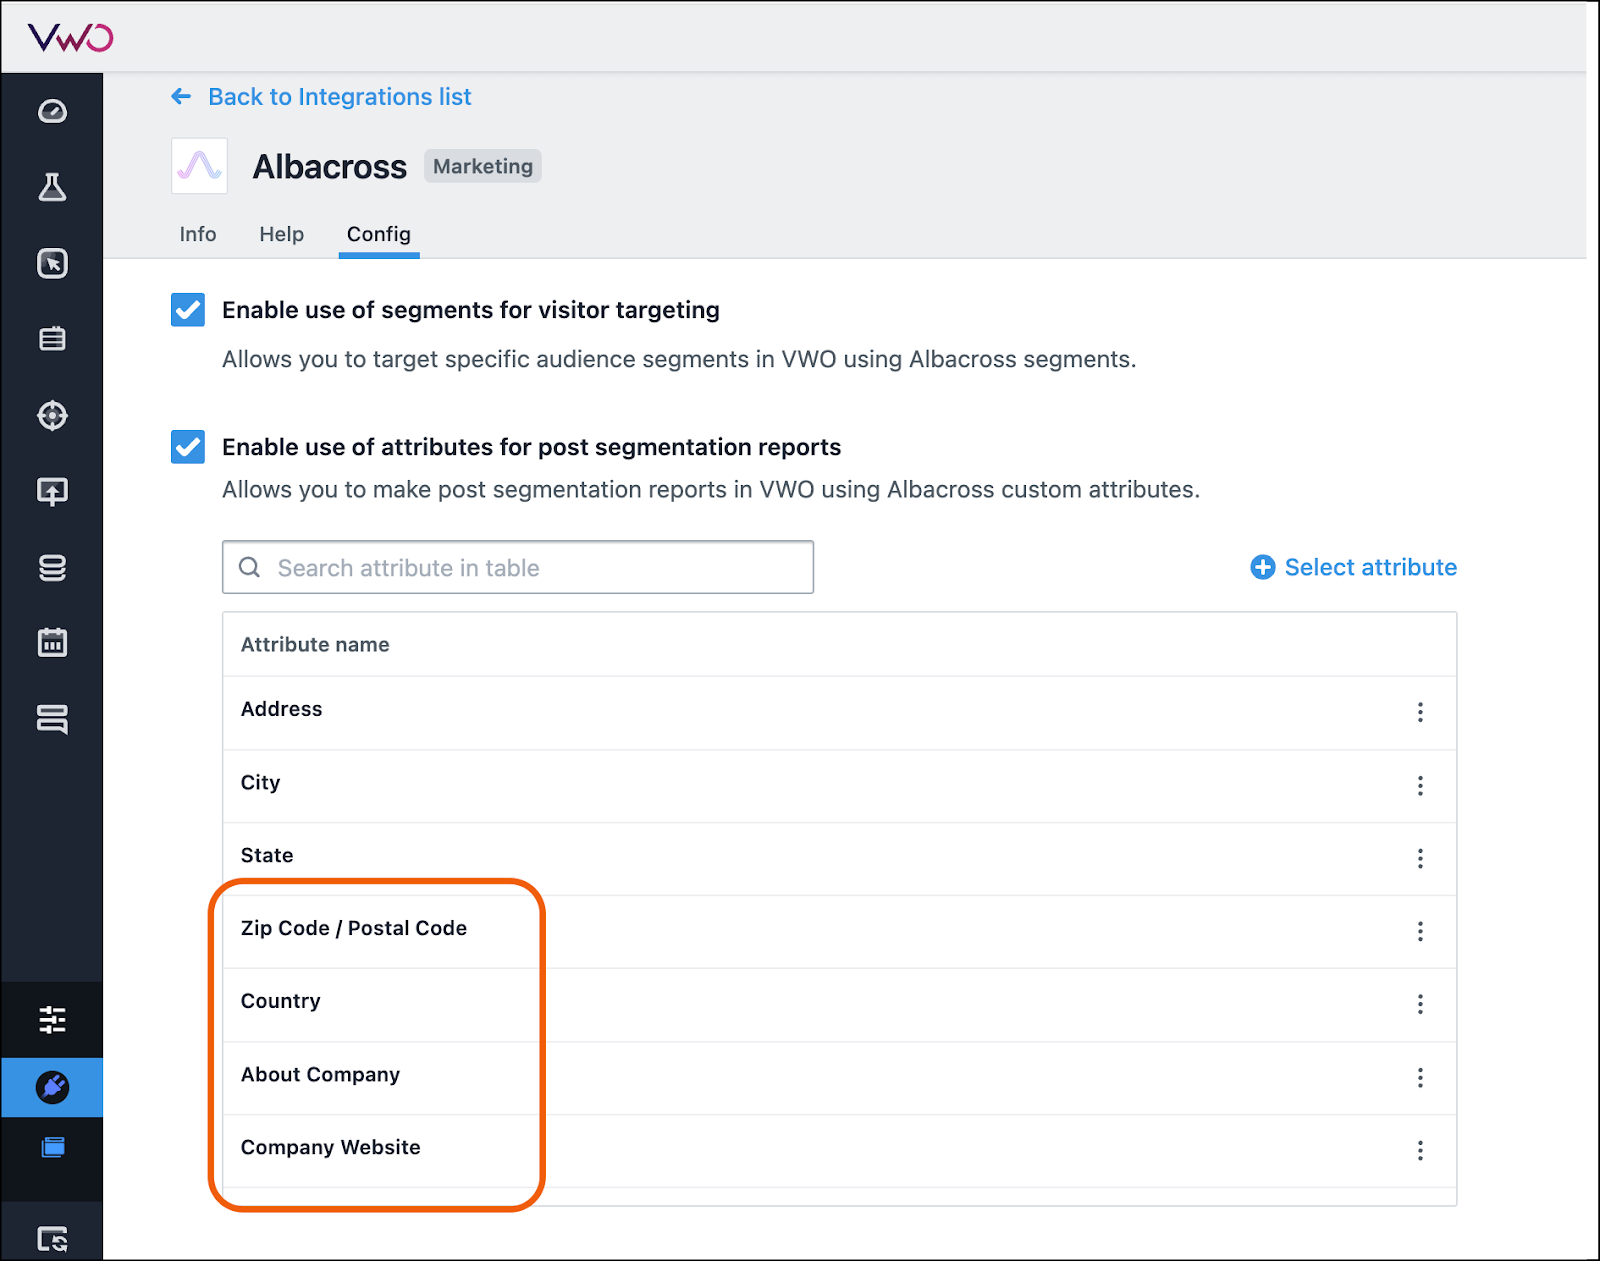
Task: Select the Company Website attribute row
Action: pyautogui.click(x=839, y=1150)
